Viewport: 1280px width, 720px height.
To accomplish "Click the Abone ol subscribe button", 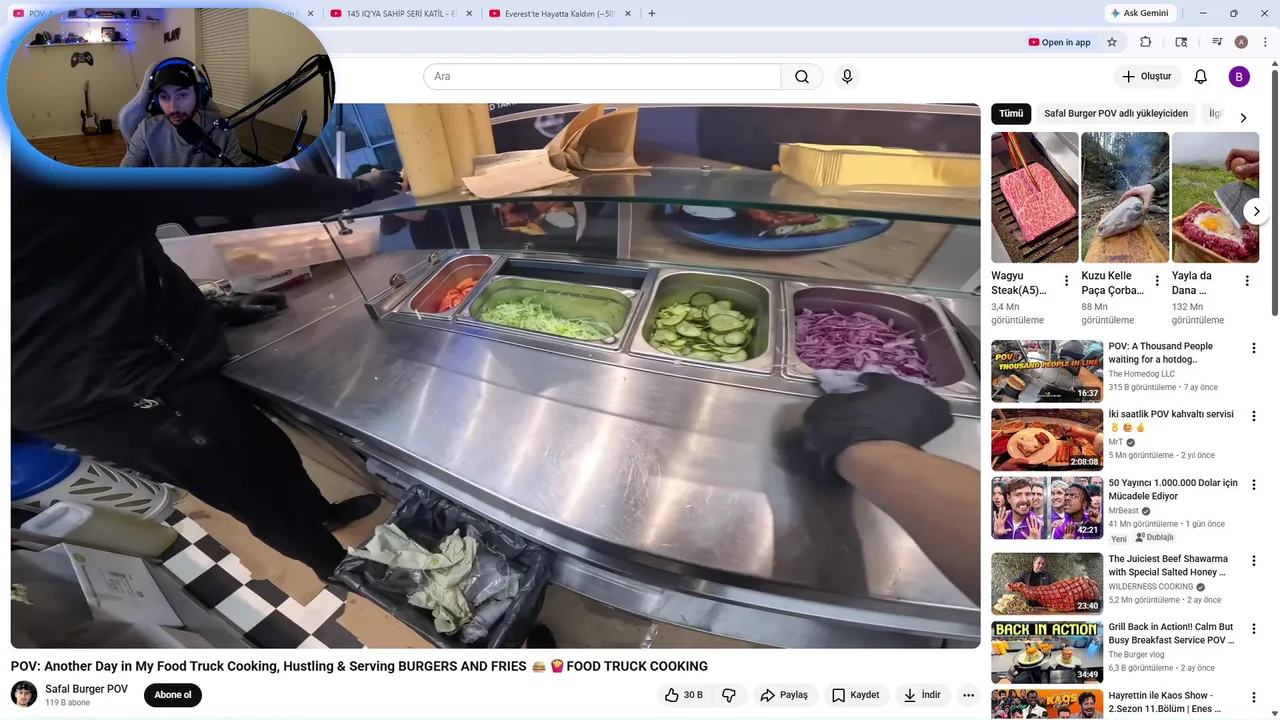I will 173,695.
